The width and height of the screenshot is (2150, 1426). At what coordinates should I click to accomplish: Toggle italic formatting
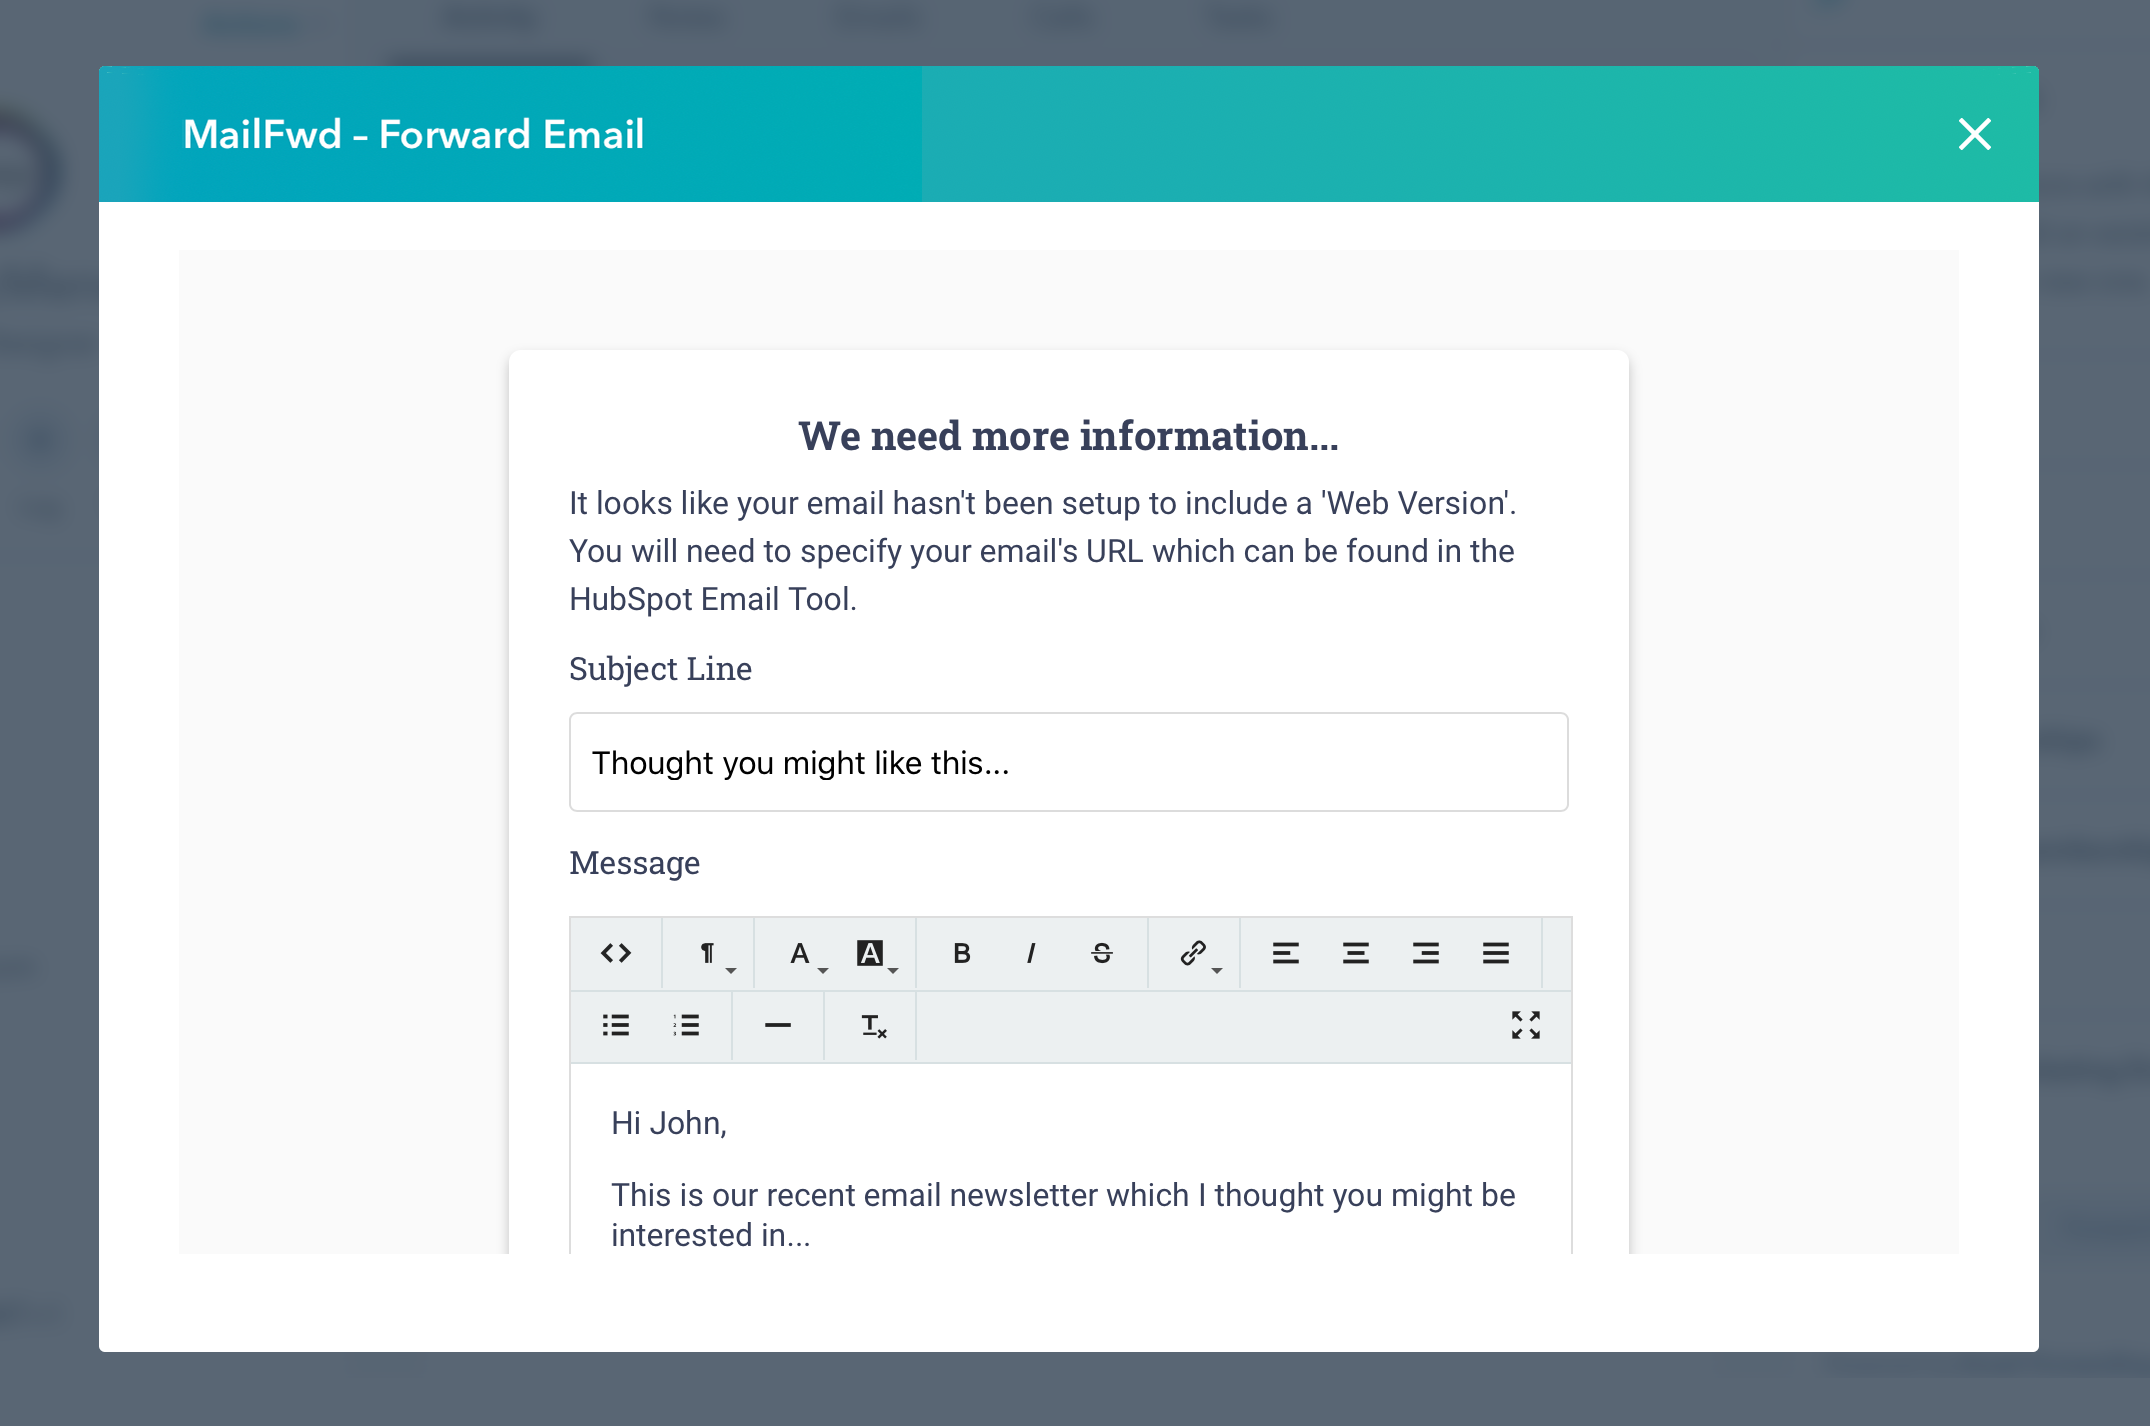pyautogui.click(x=1032, y=953)
